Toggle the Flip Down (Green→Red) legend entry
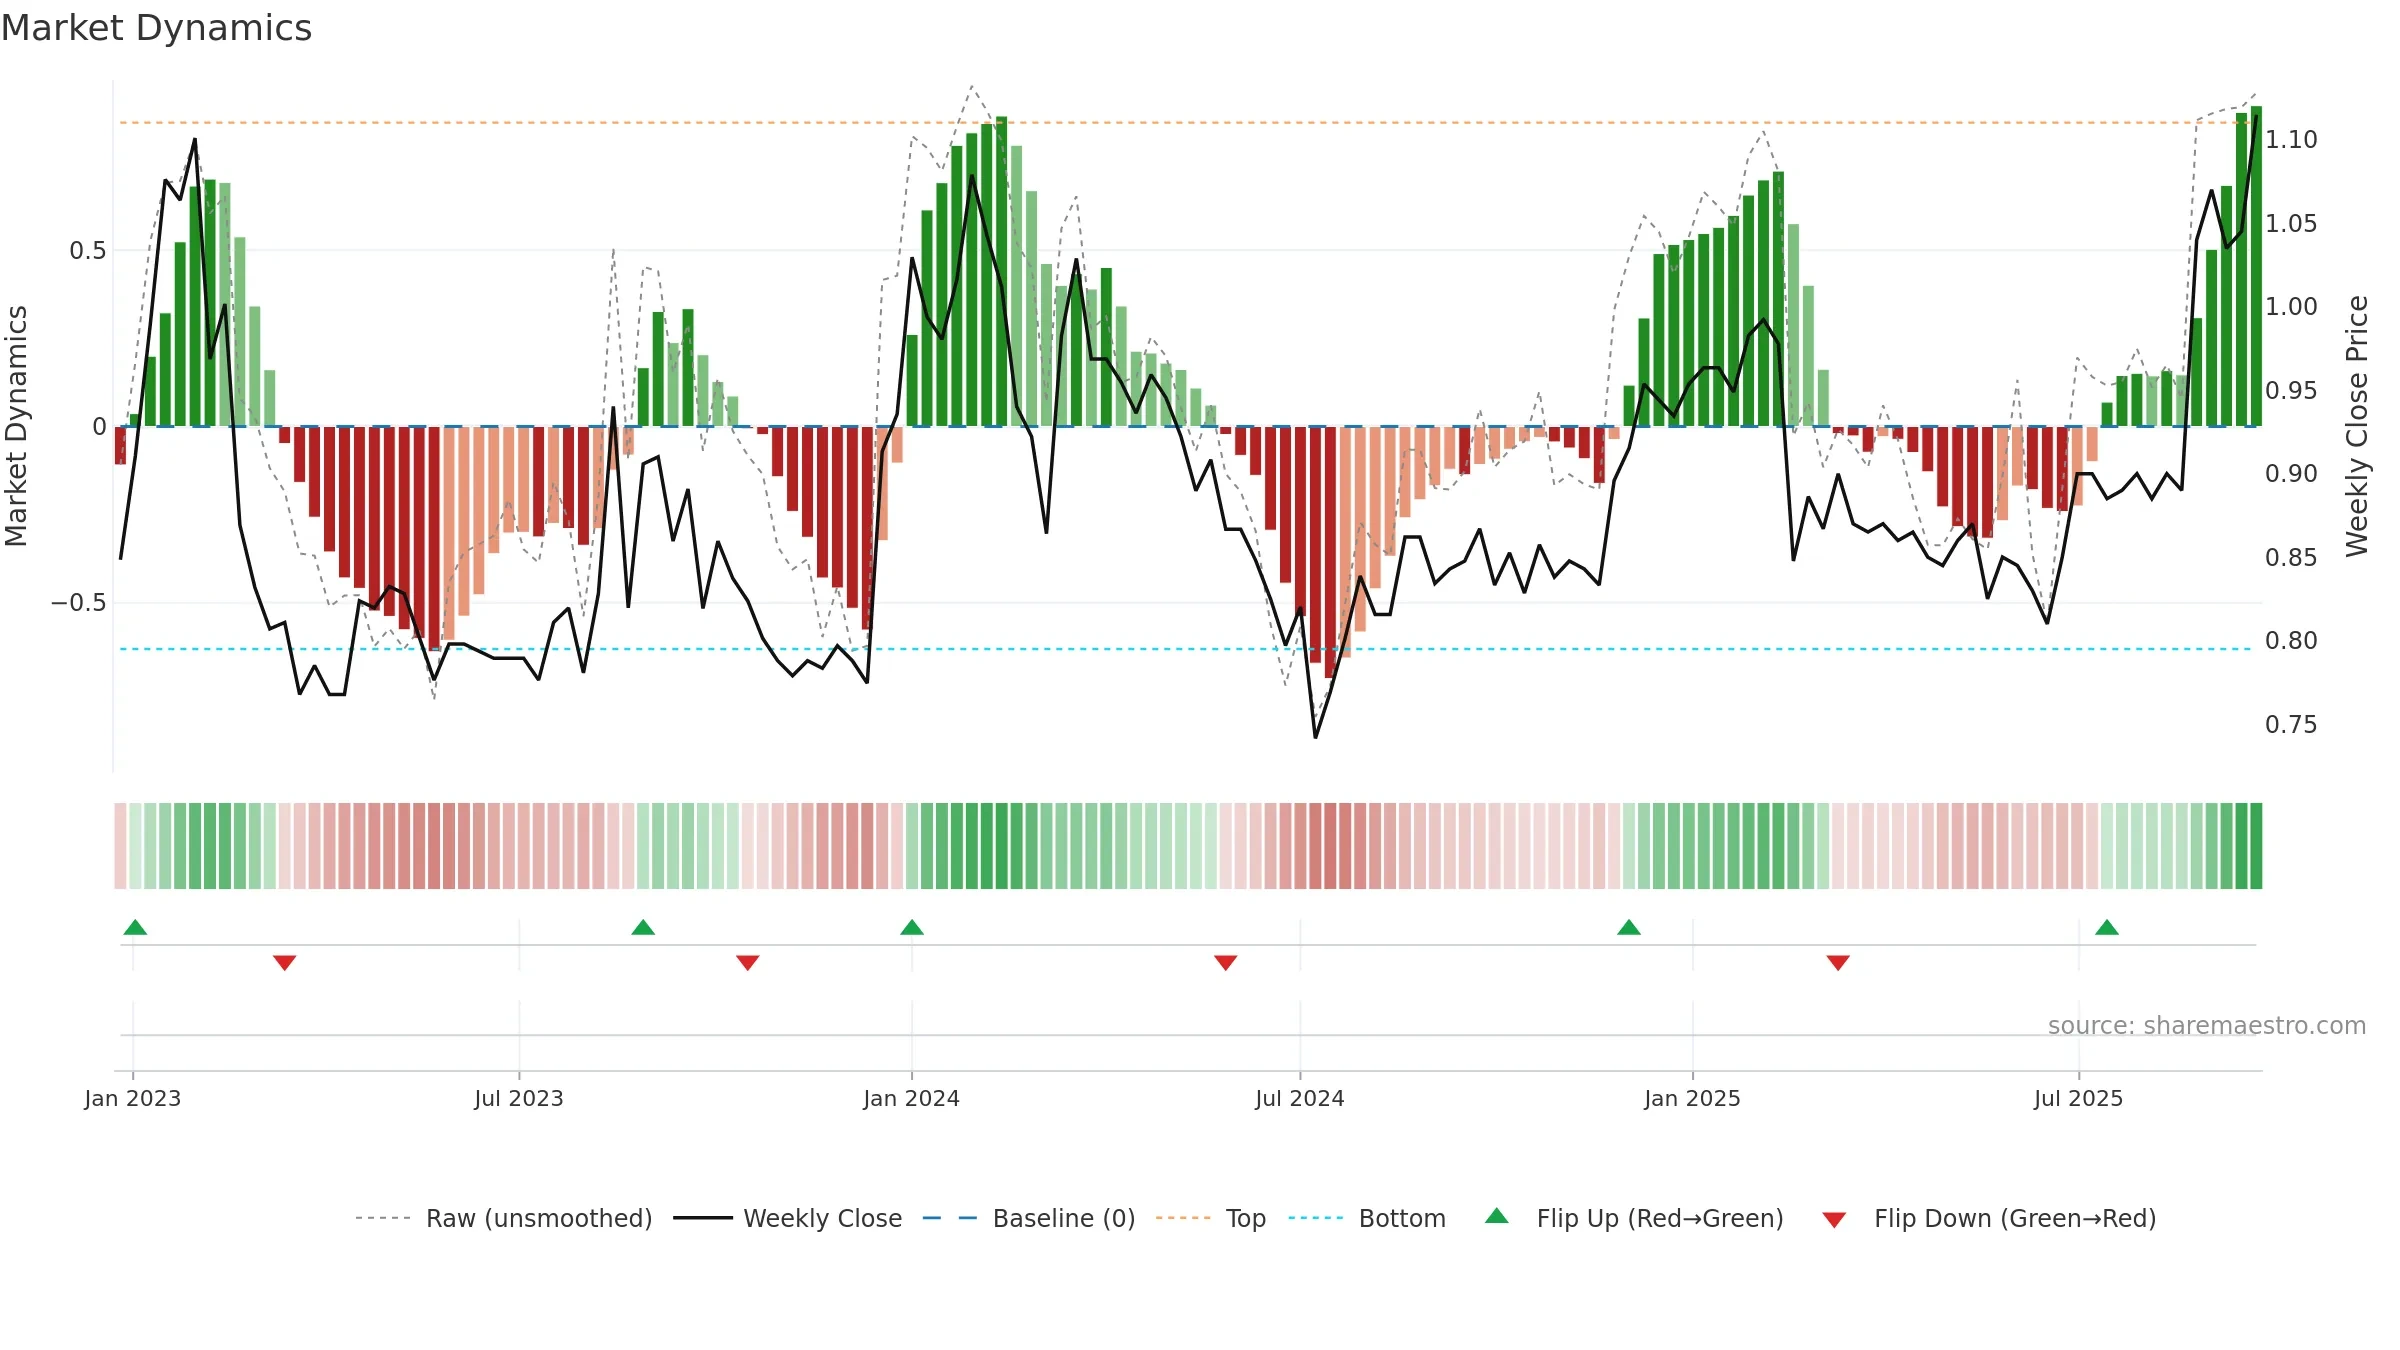The image size is (2400, 1350). click(1988, 1218)
